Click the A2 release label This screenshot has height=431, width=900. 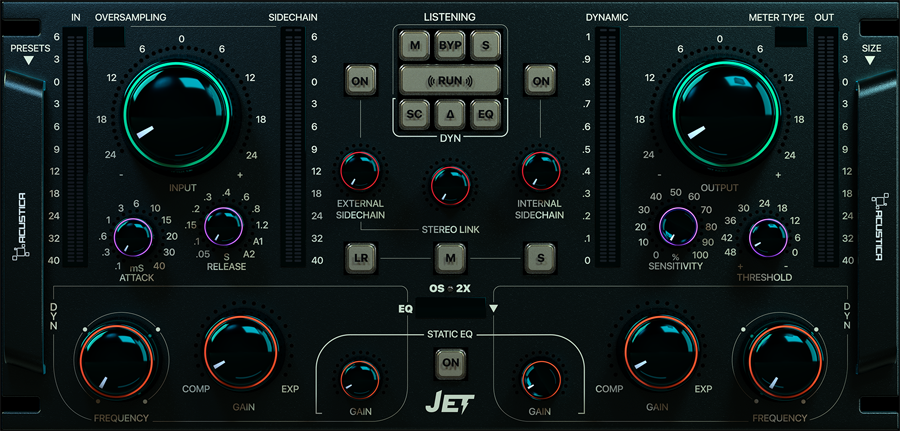click(x=249, y=254)
